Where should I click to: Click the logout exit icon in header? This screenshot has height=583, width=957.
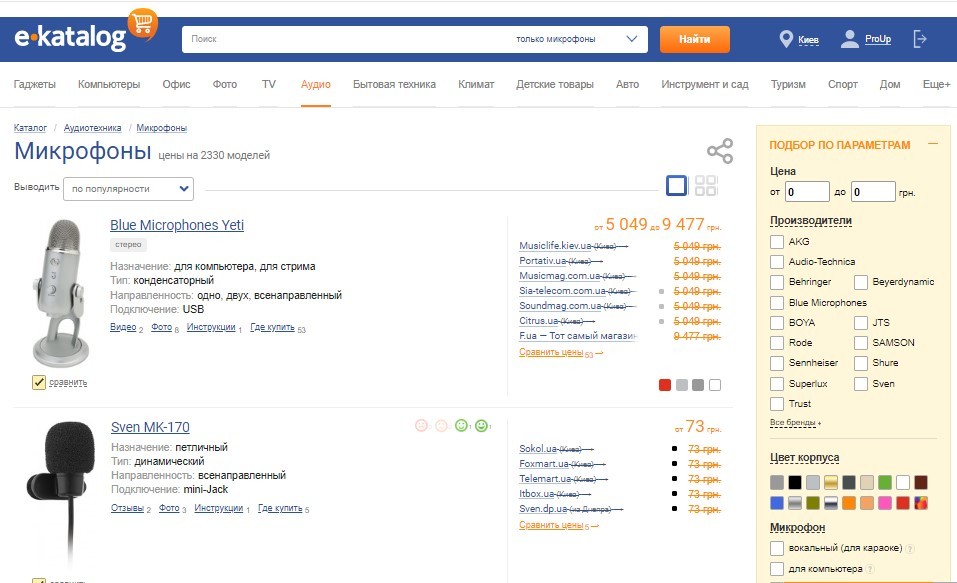[x=920, y=39]
